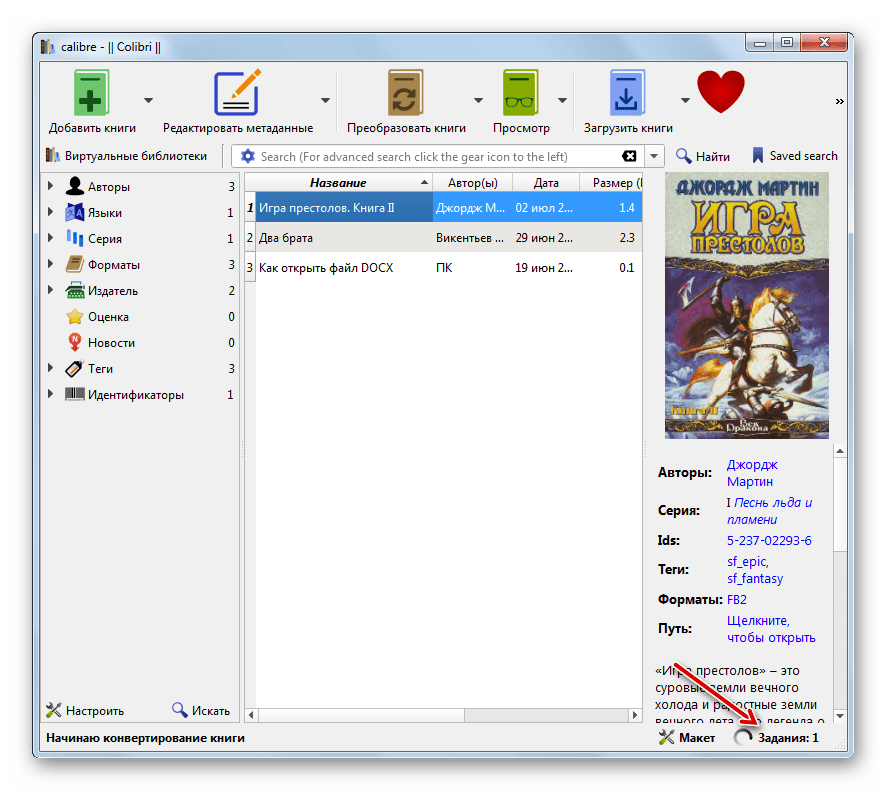Click the red heart donate icon
The width and height of the screenshot is (887, 791).
[721, 91]
